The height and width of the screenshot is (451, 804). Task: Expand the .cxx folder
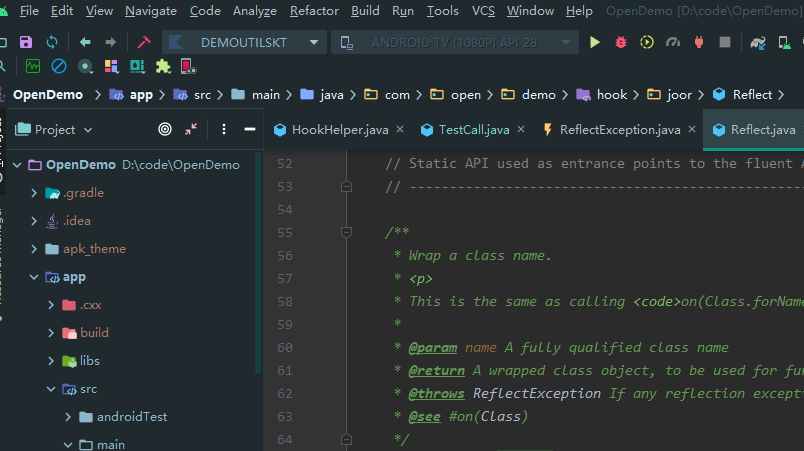(x=51, y=305)
